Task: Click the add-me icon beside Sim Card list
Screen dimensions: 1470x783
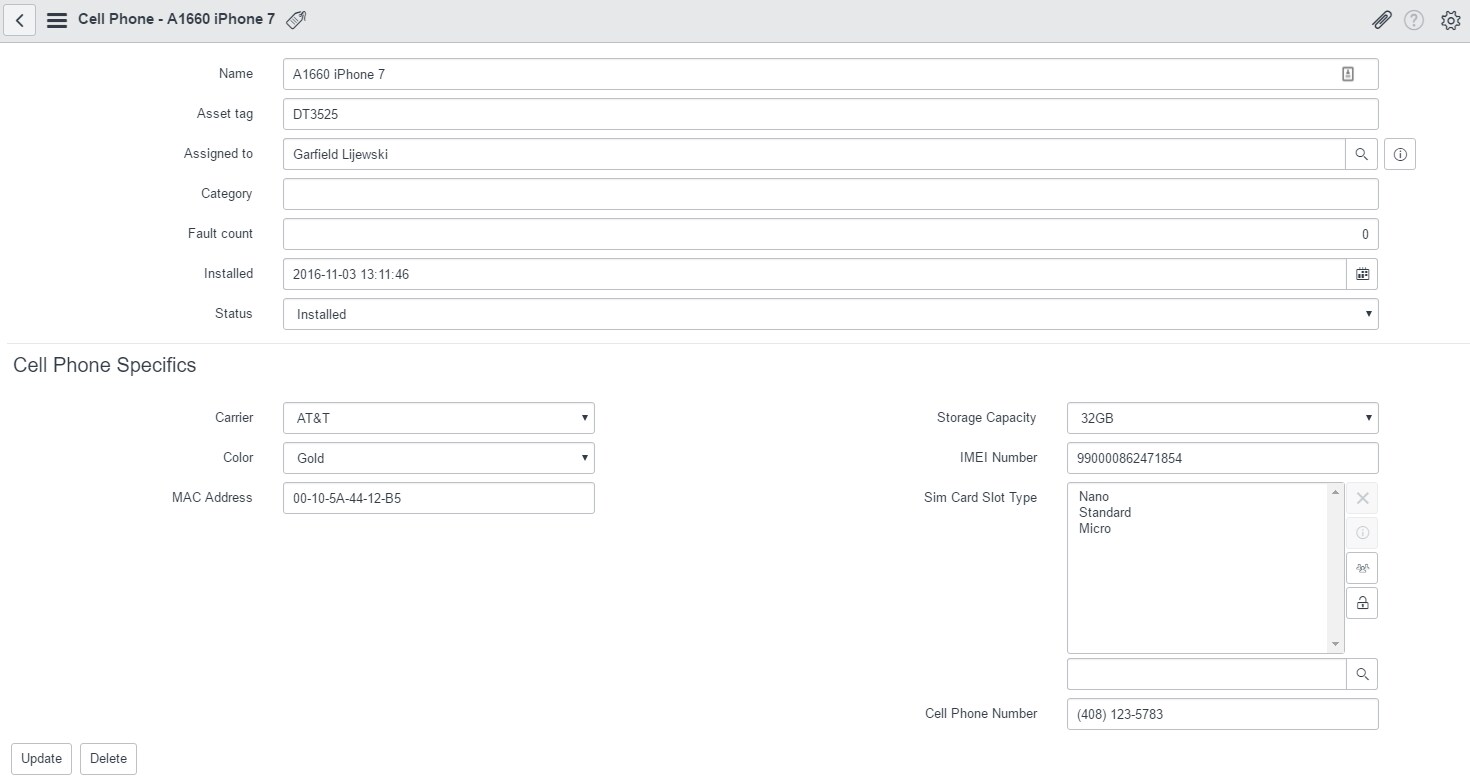Action: pyautogui.click(x=1362, y=568)
